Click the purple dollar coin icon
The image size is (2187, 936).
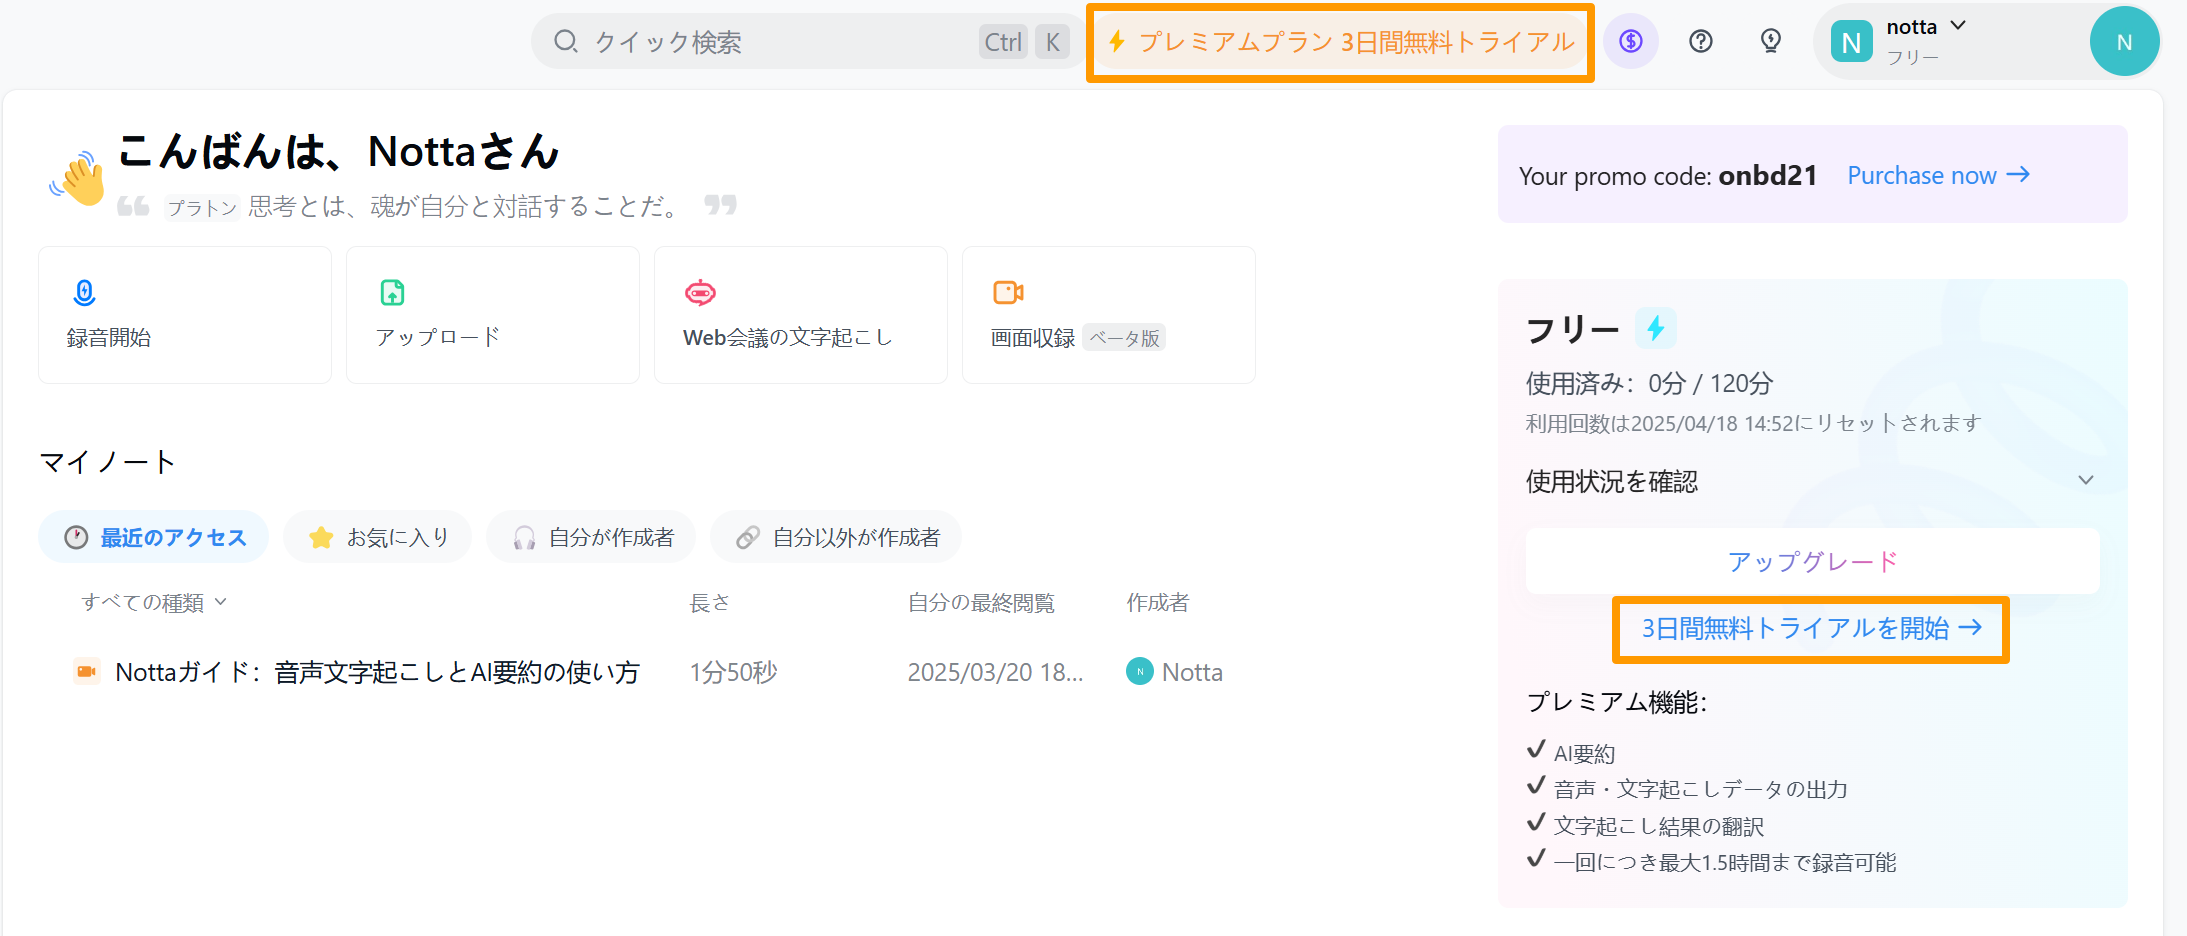coord(1631,41)
